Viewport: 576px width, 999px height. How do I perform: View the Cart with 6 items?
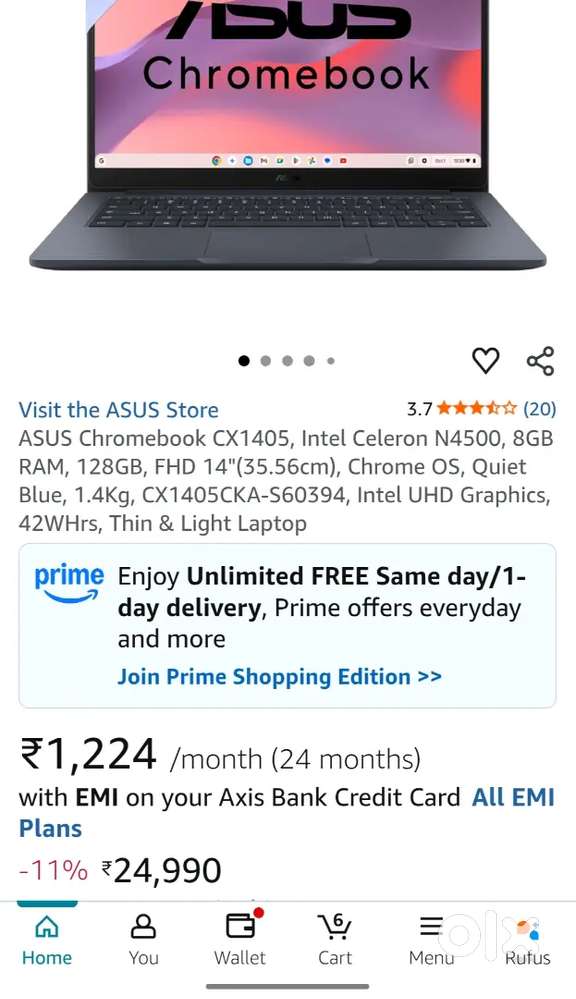pos(335,940)
